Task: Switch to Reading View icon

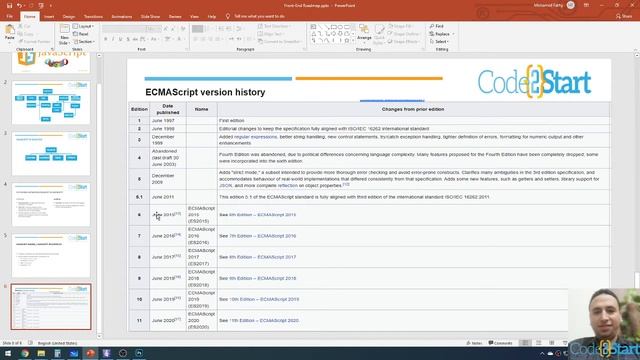Action: click(x=551, y=343)
